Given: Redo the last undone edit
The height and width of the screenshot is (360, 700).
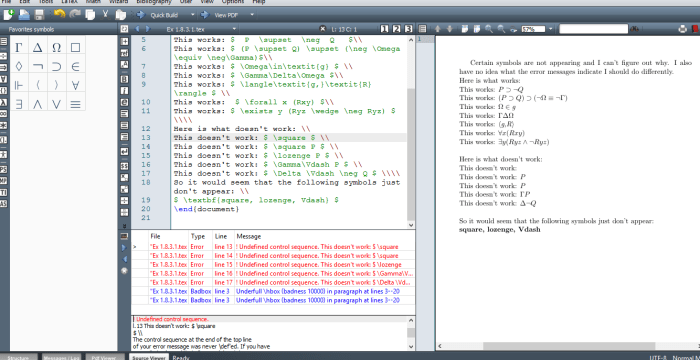Looking at the screenshot, I should [75, 15].
